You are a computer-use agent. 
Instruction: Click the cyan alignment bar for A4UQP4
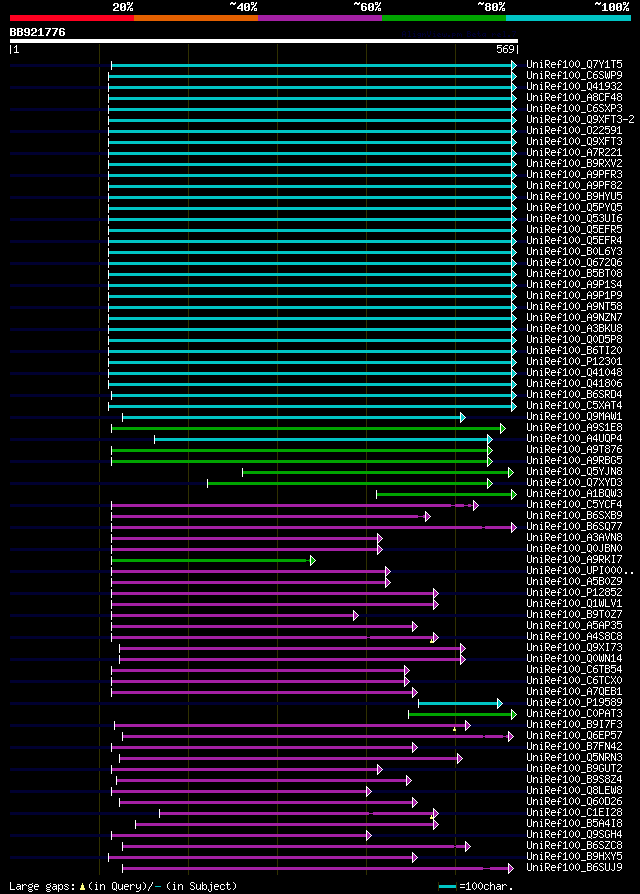click(323, 440)
